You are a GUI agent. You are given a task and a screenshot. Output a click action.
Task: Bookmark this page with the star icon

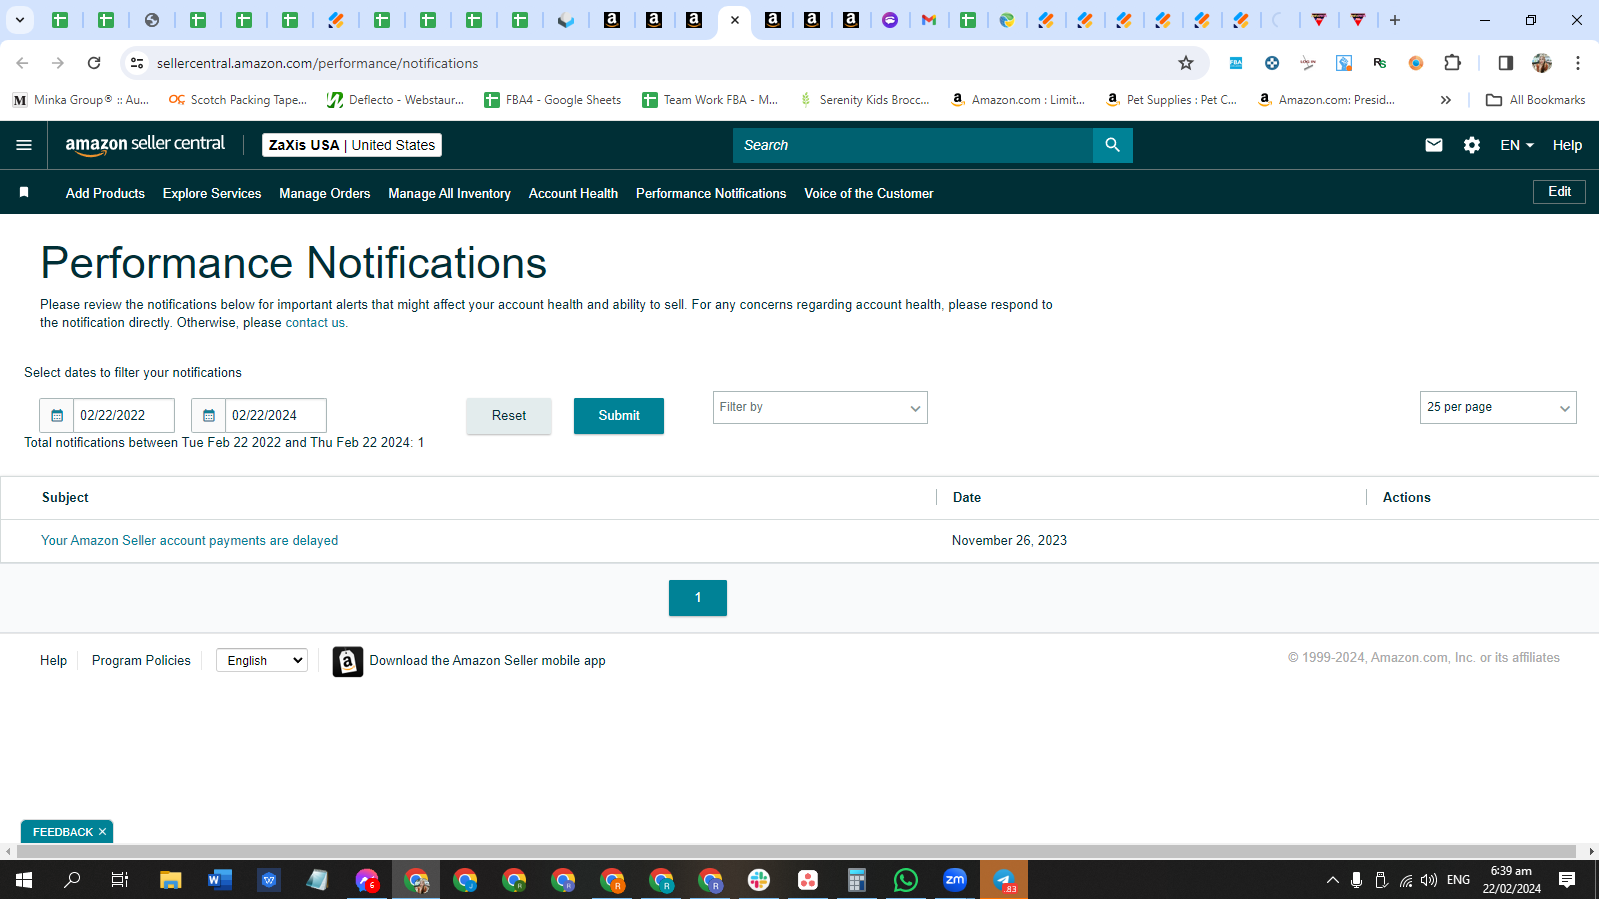1186,63
